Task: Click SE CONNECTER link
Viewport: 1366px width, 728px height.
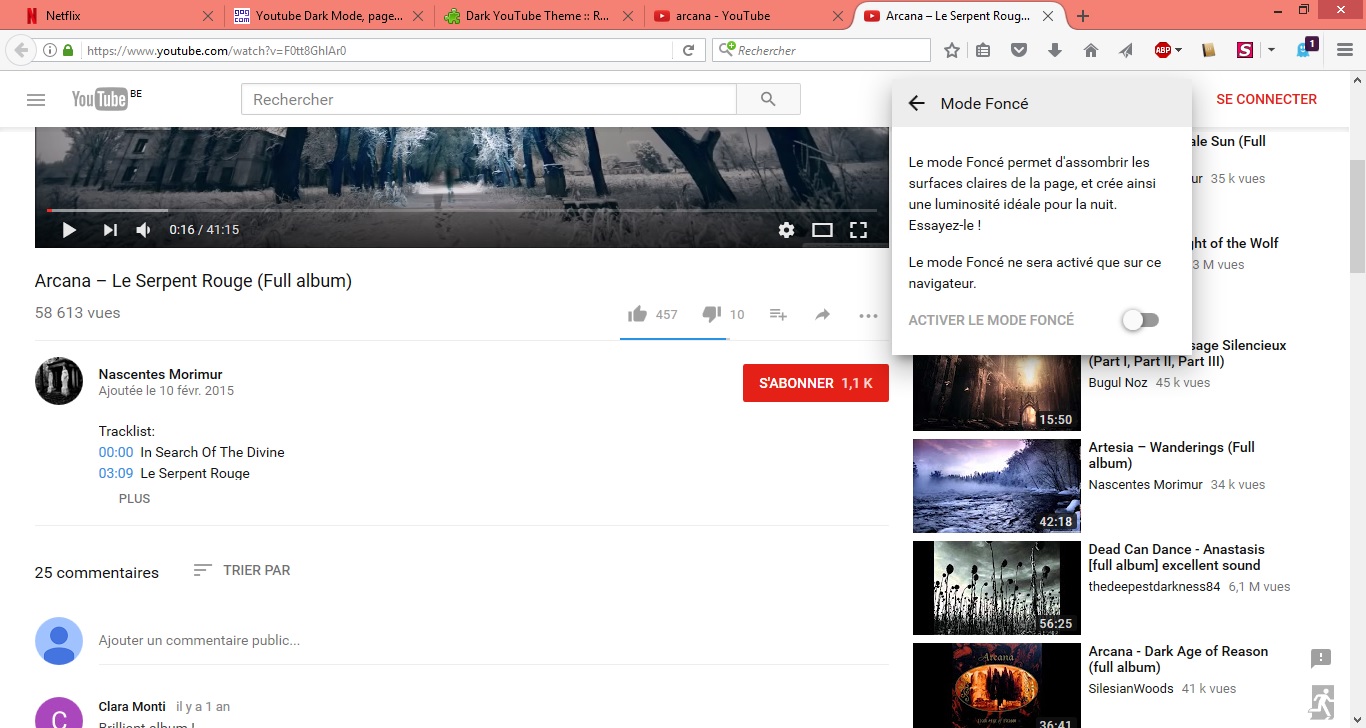Action: pos(1266,99)
